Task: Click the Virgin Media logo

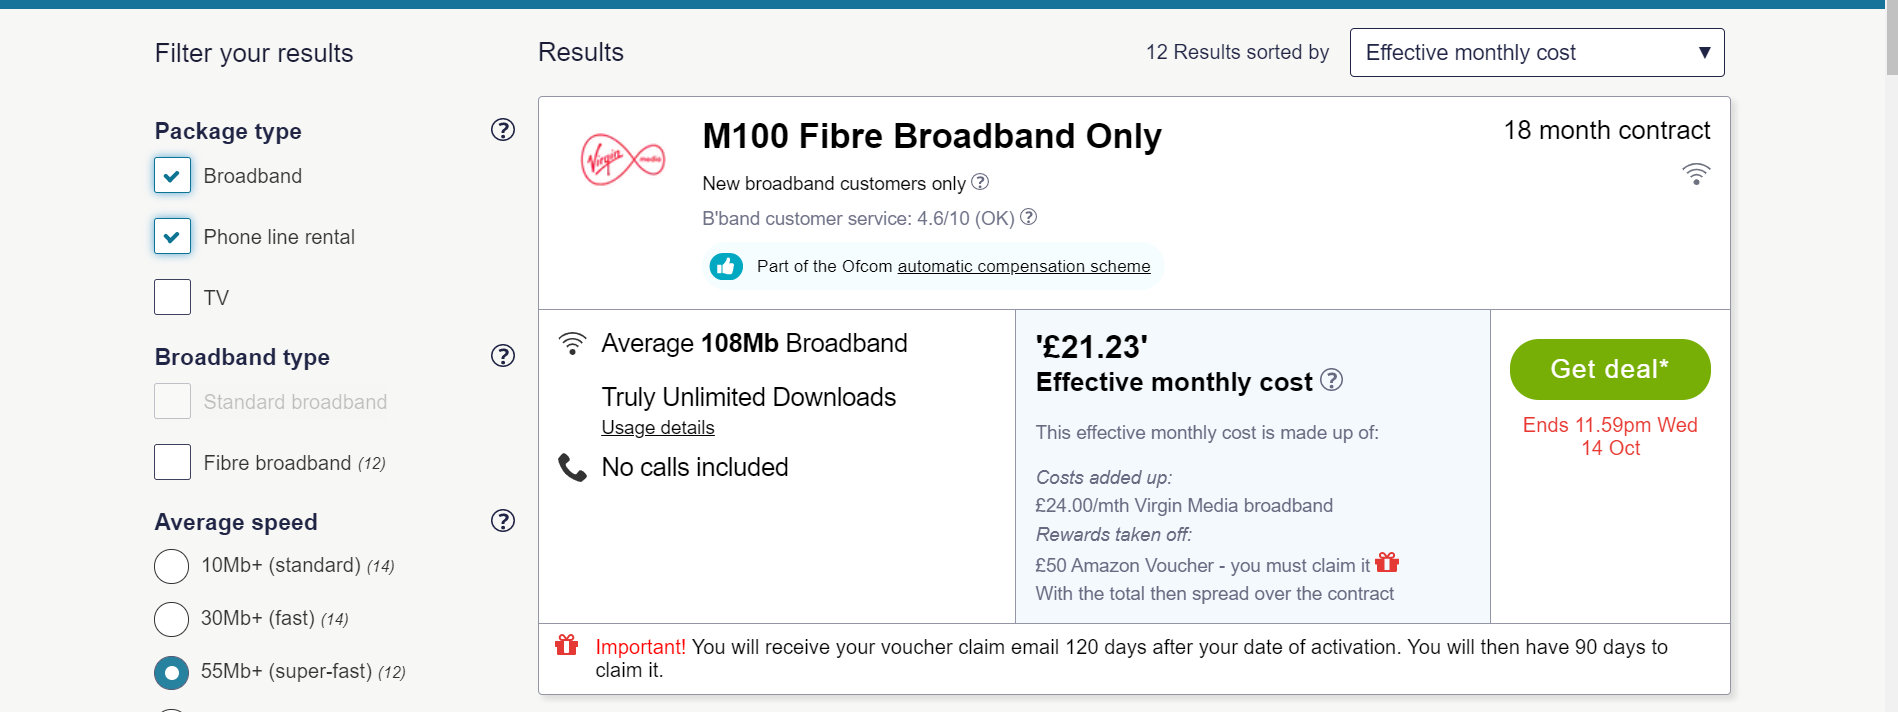Action: pyautogui.click(x=622, y=159)
